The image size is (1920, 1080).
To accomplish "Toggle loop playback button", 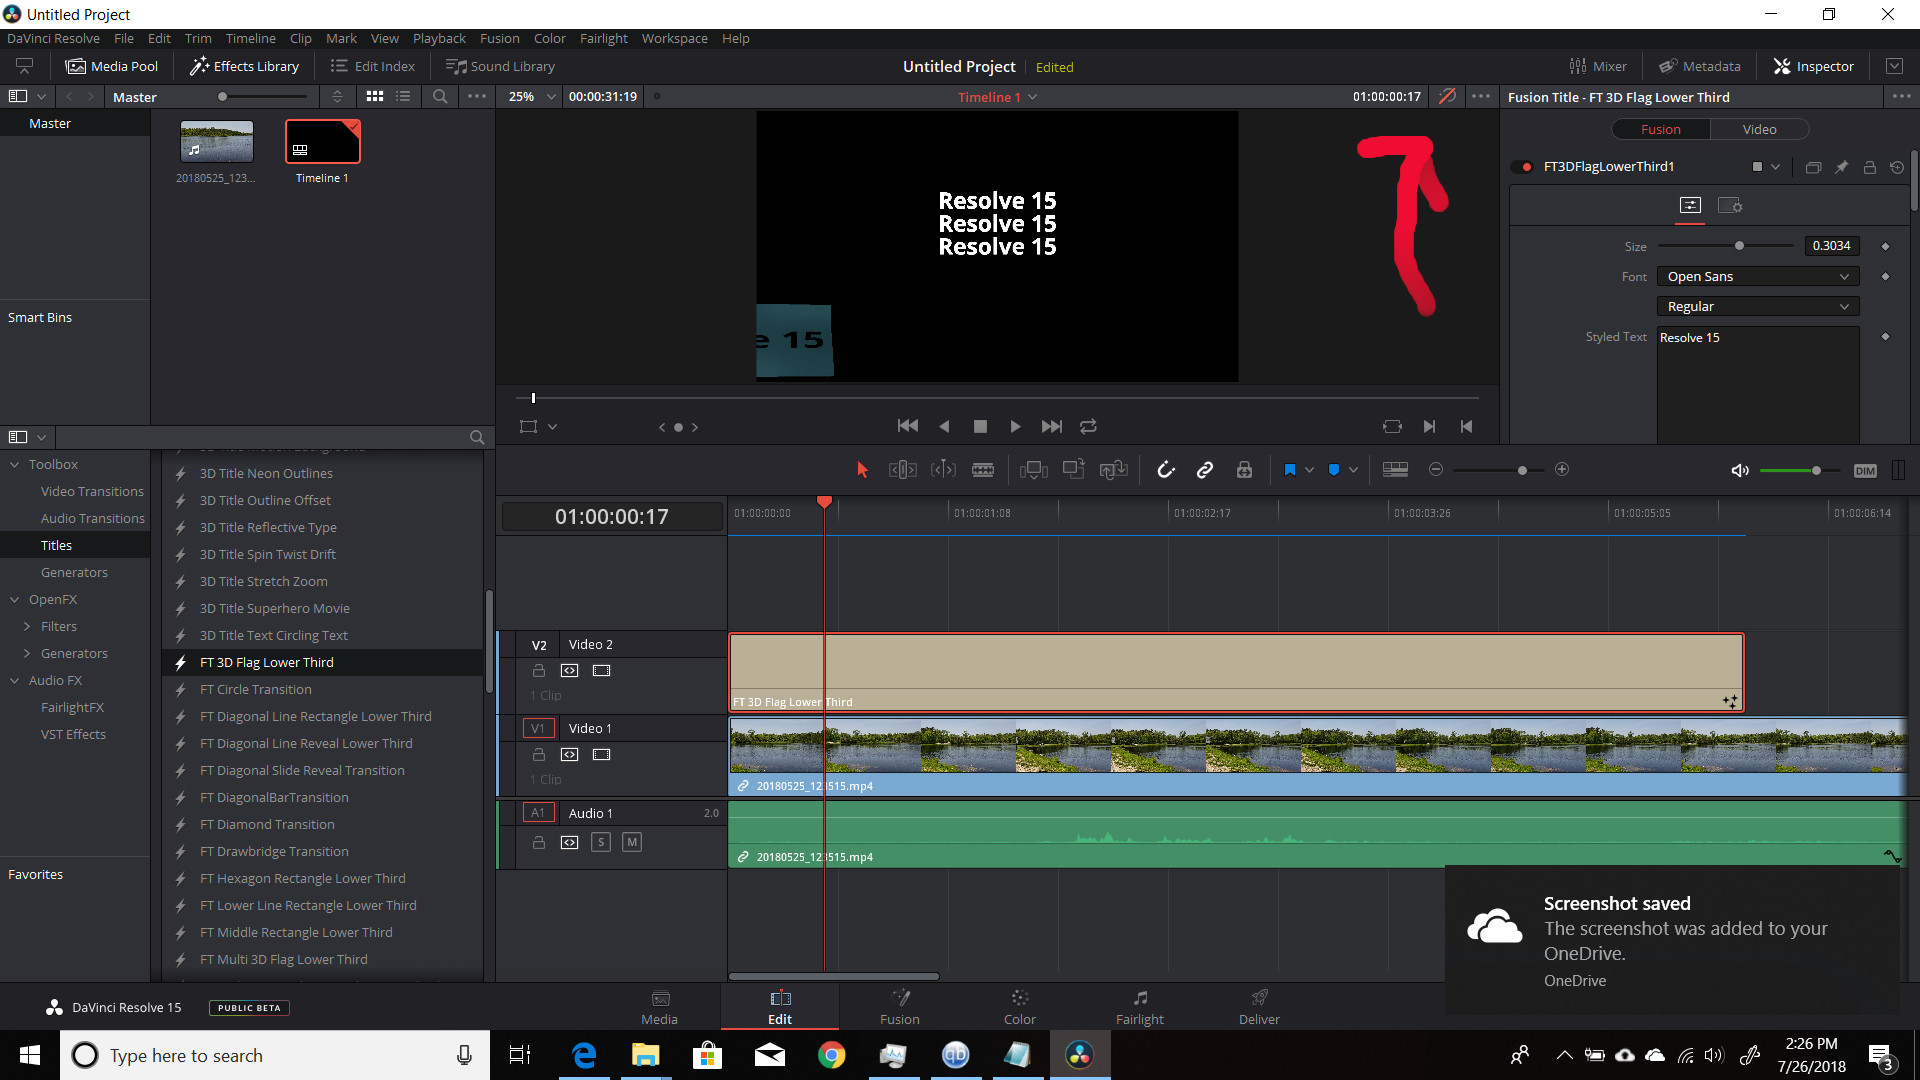I will coord(1088,426).
